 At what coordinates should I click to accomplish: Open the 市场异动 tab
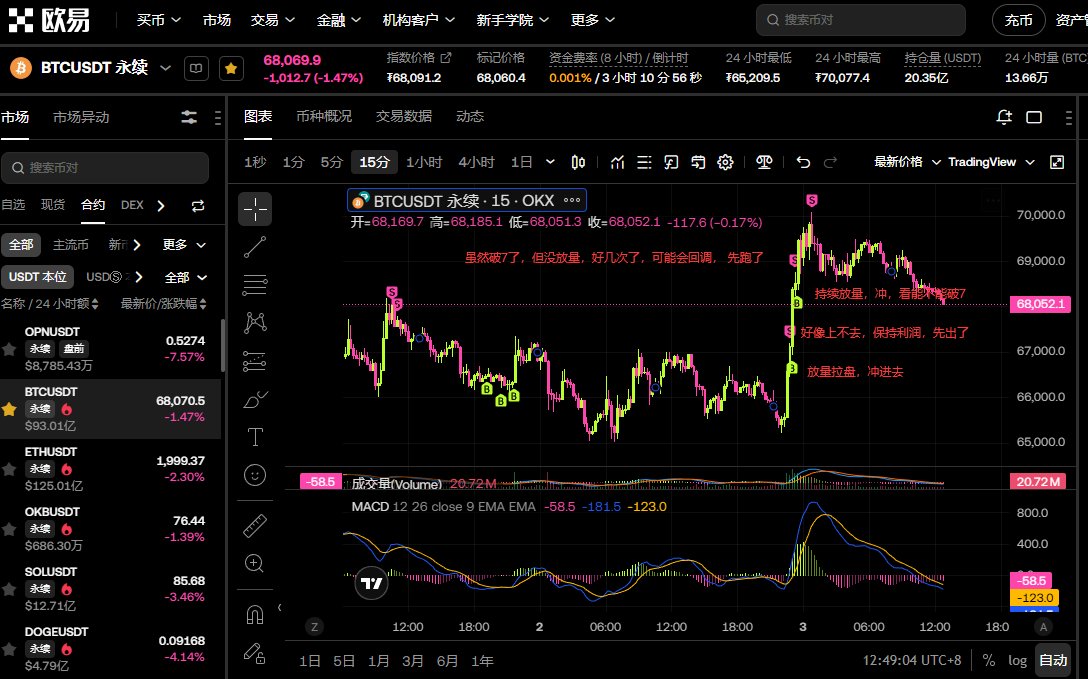pyautogui.click(x=81, y=117)
